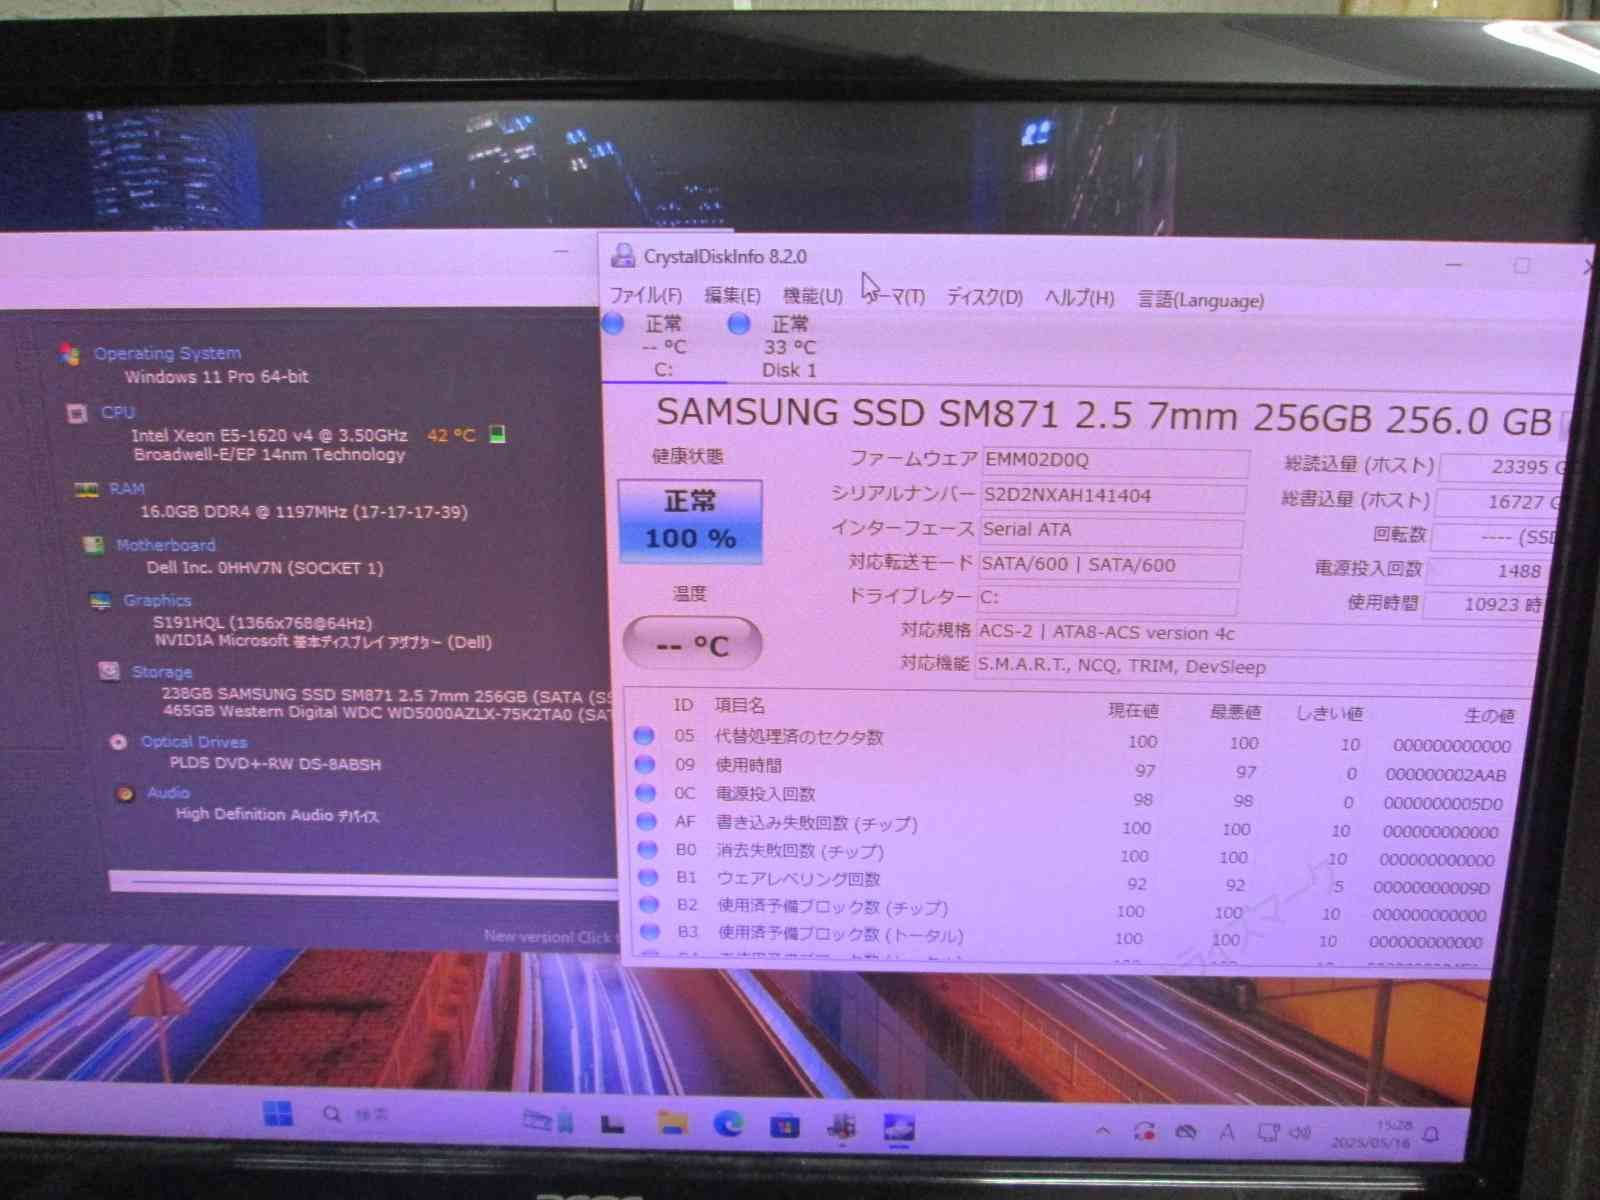Select the C: disk status indicator
The width and height of the screenshot is (1600, 1200).
[x=663, y=346]
